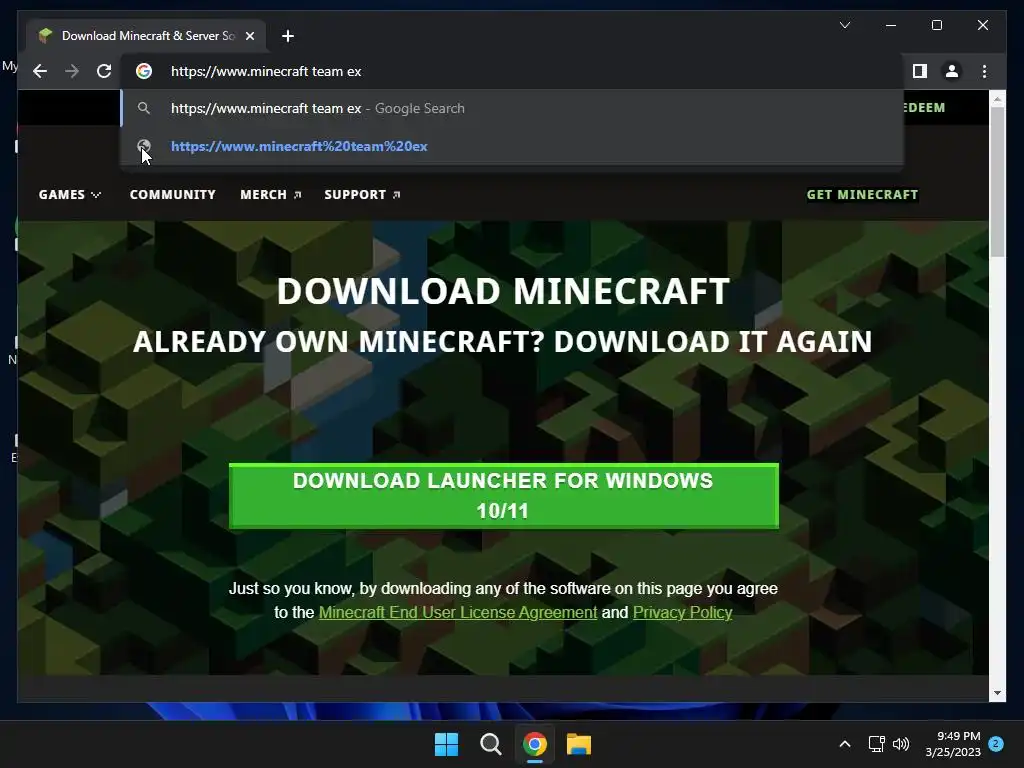Choose the minecraft%20team%20ex URL suggestion
Image resolution: width=1024 pixels, height=768 pixels.
[x=513, y=146]
